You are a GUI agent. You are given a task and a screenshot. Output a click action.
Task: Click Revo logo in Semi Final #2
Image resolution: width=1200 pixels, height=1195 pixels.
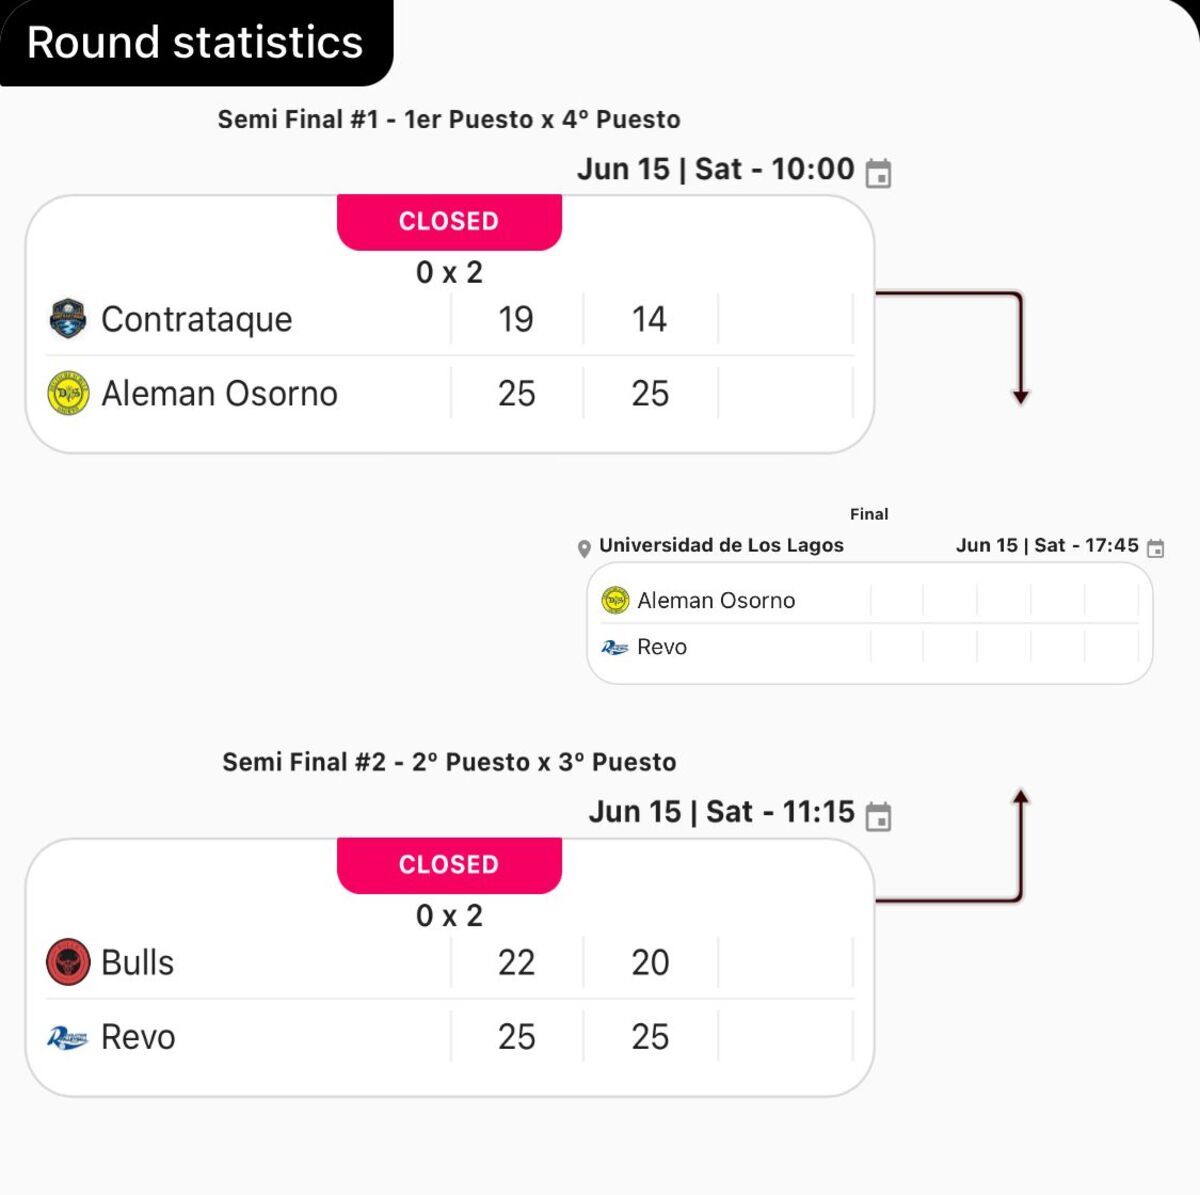[x=67, y=1038]
